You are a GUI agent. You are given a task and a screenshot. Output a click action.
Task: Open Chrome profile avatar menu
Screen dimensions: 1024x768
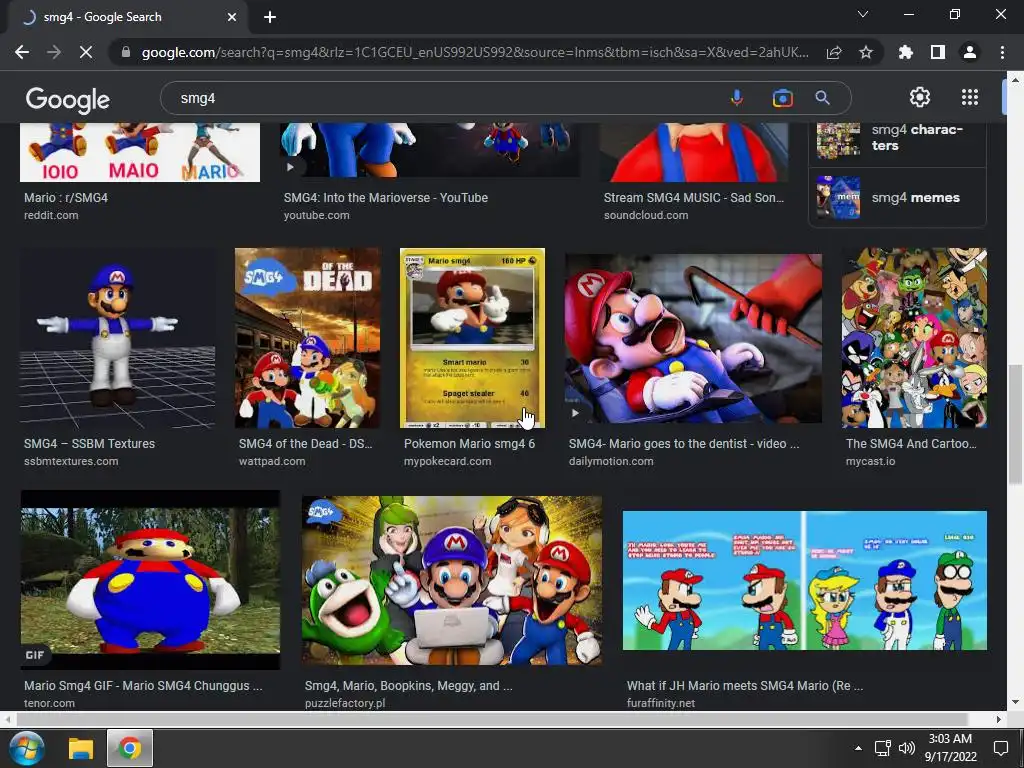point(970,52)
